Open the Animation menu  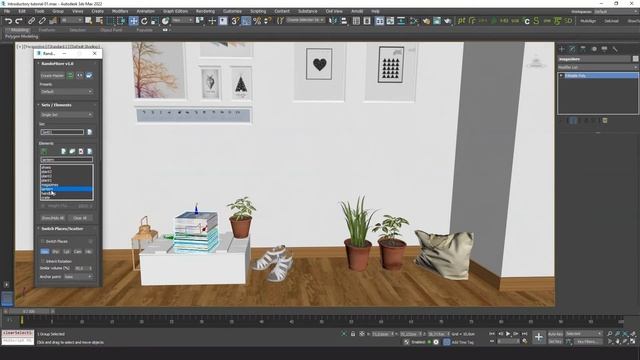145,11
